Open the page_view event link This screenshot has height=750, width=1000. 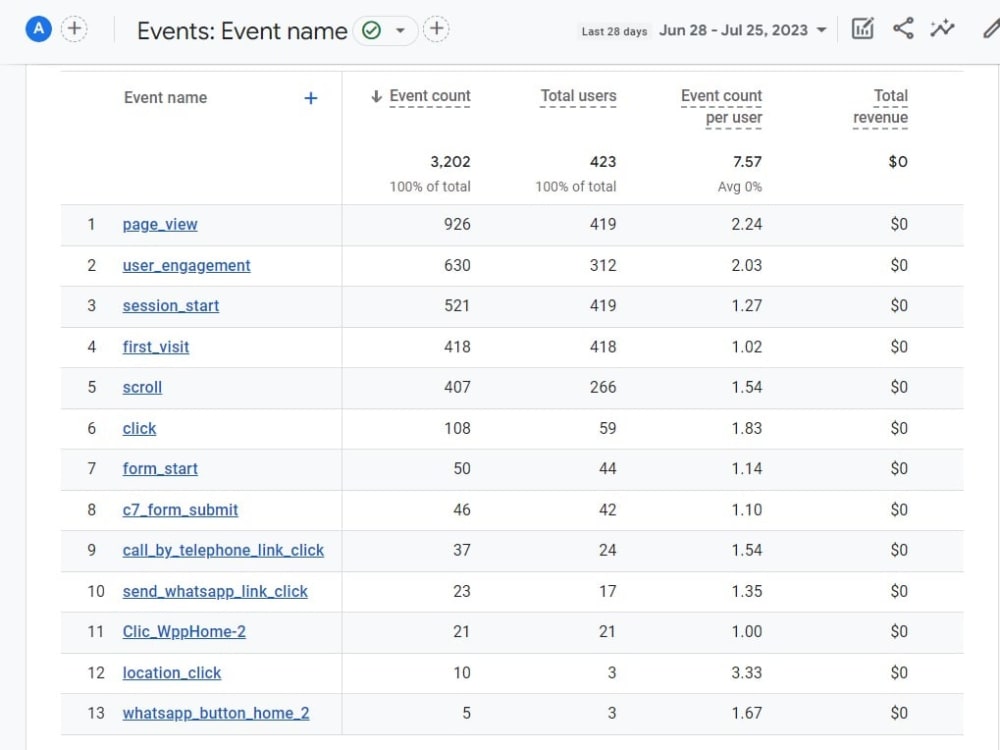pyautogui.click(x=160, y=224)
